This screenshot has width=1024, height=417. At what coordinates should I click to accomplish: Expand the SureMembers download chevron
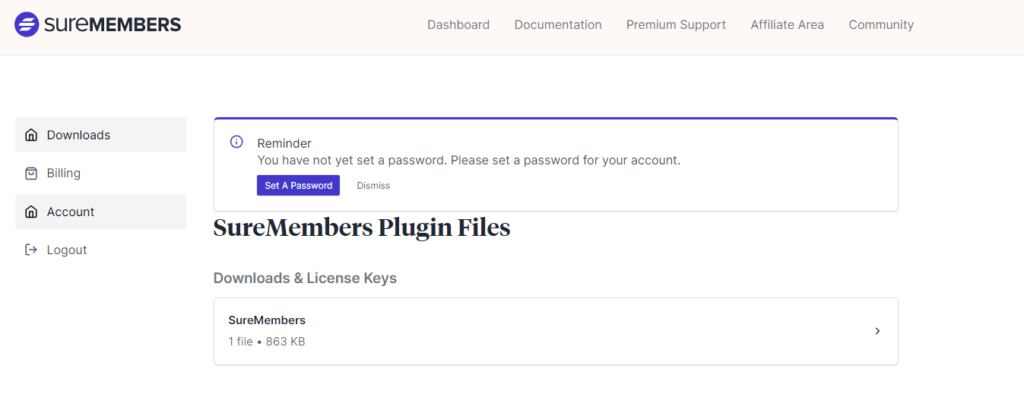(x=877, y=331)
